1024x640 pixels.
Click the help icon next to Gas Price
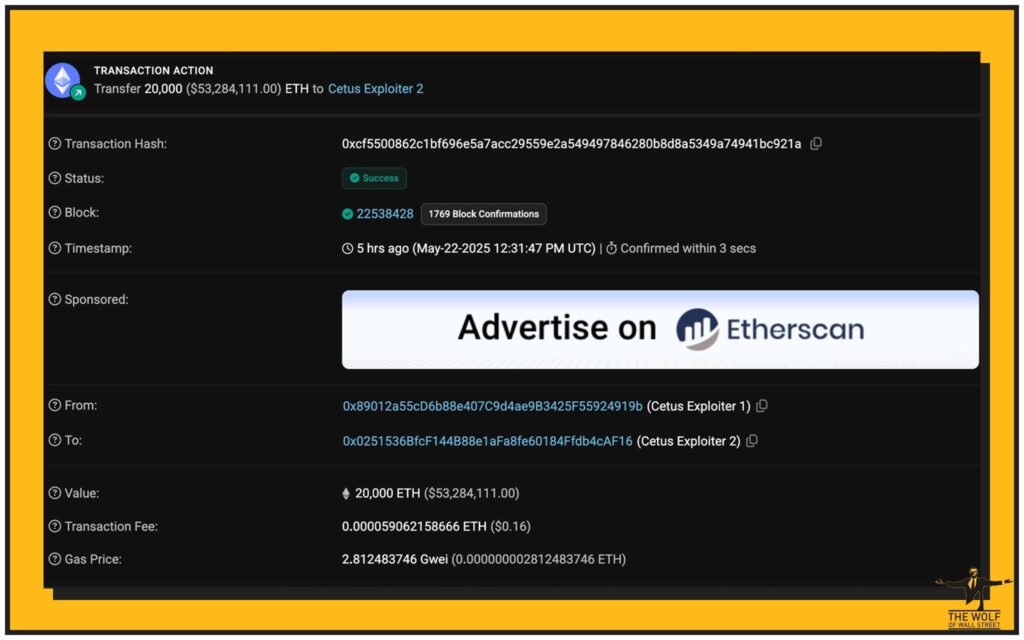tap(55, 559)
